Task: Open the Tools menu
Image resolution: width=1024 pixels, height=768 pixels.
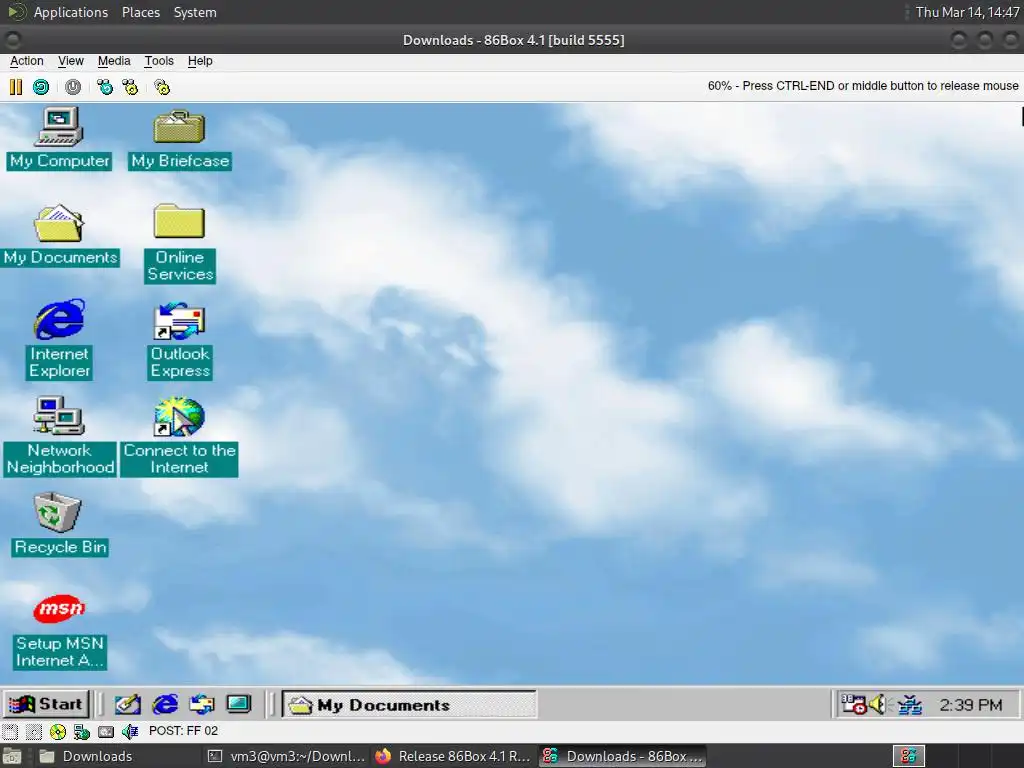Action: point(159,61)
